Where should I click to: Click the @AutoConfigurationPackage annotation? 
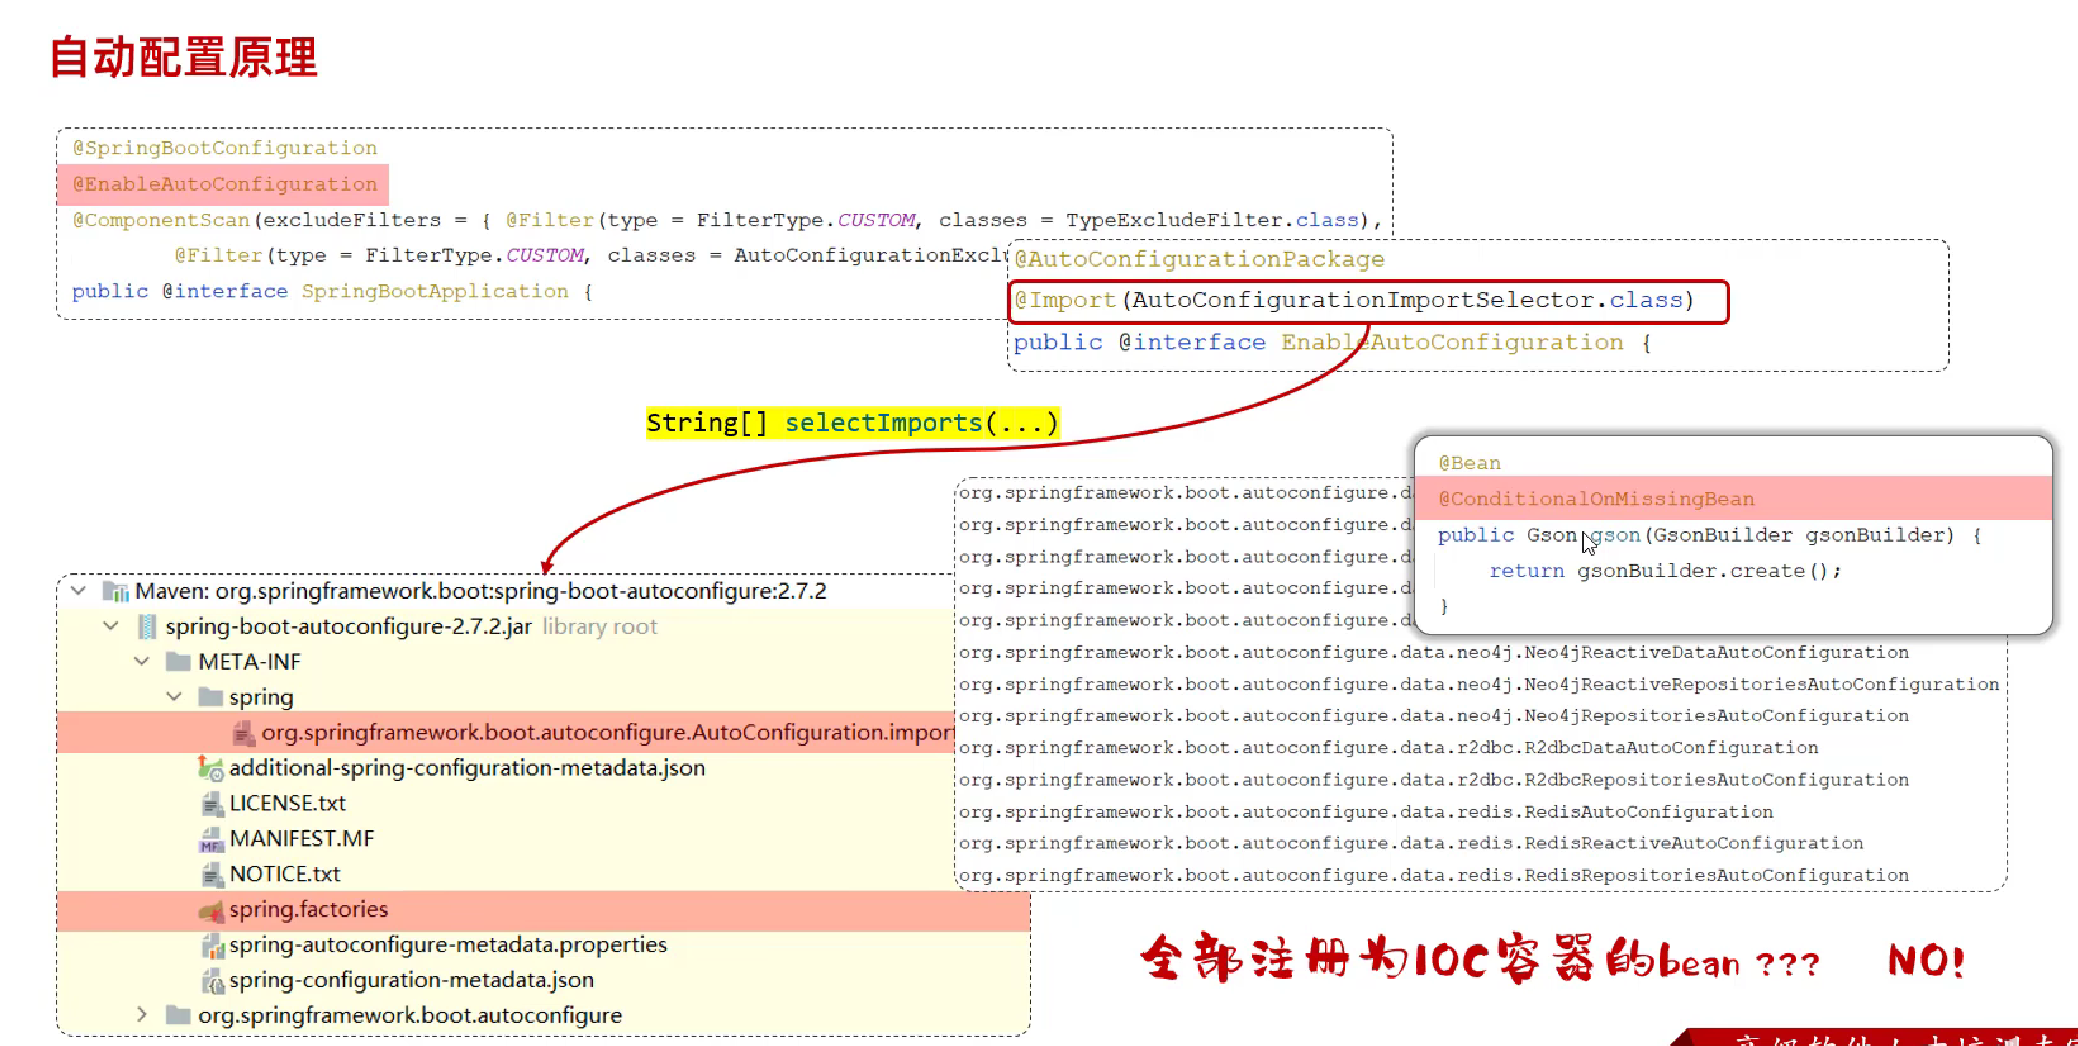click(1199, 259)
